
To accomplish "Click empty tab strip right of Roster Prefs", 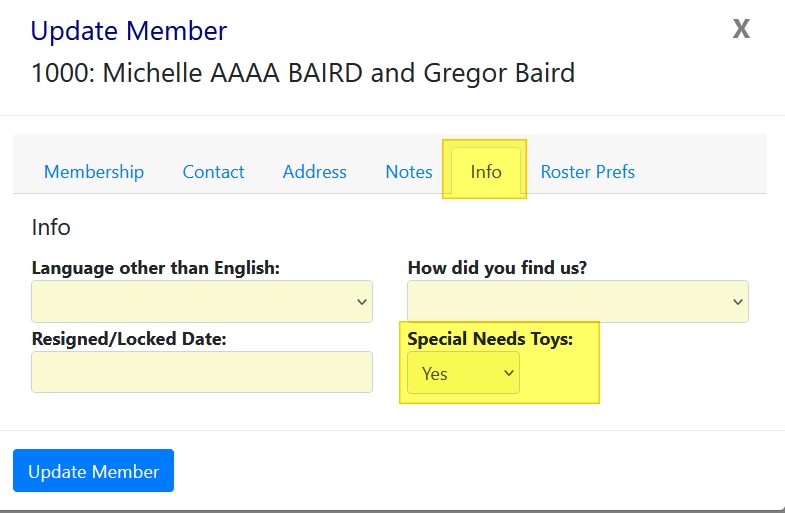I will (x=710, y=172).
